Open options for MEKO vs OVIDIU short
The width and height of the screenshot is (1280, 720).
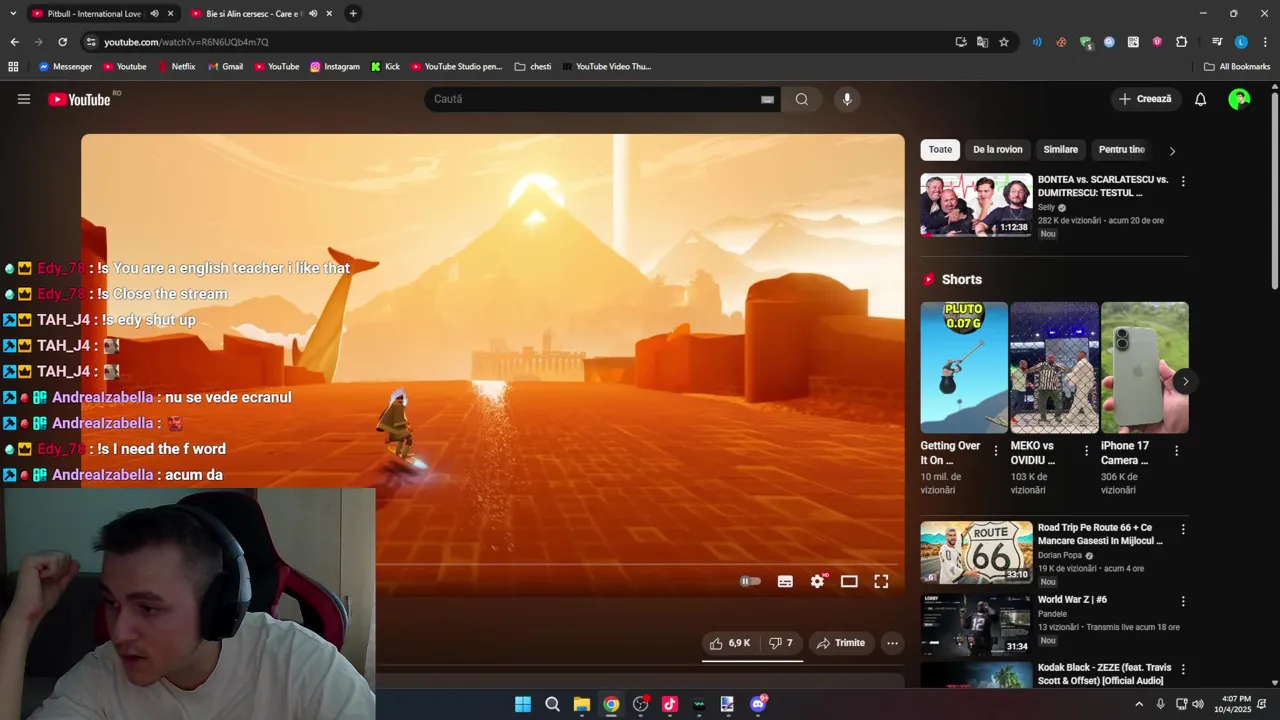coord(1086,451)
